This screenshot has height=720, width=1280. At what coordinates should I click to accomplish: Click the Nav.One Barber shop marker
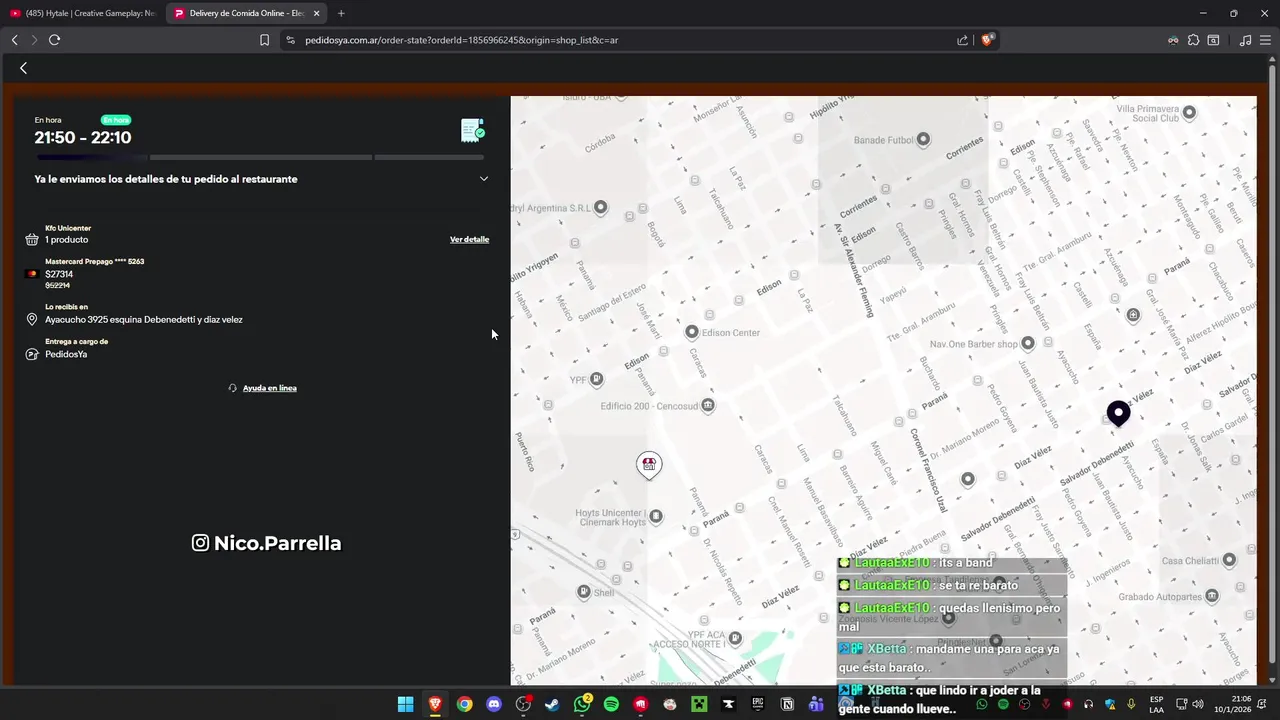1027,343
